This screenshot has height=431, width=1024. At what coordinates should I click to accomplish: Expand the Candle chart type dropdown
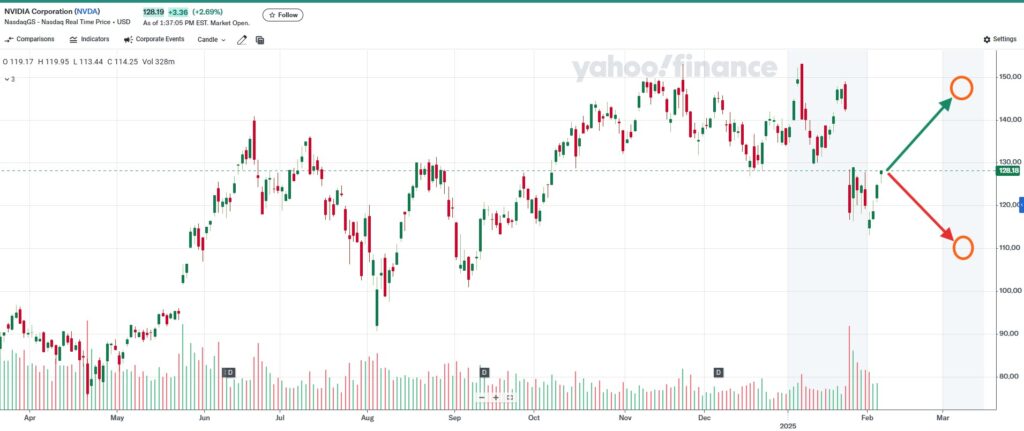pyautogui.click(x=212, y=40)
